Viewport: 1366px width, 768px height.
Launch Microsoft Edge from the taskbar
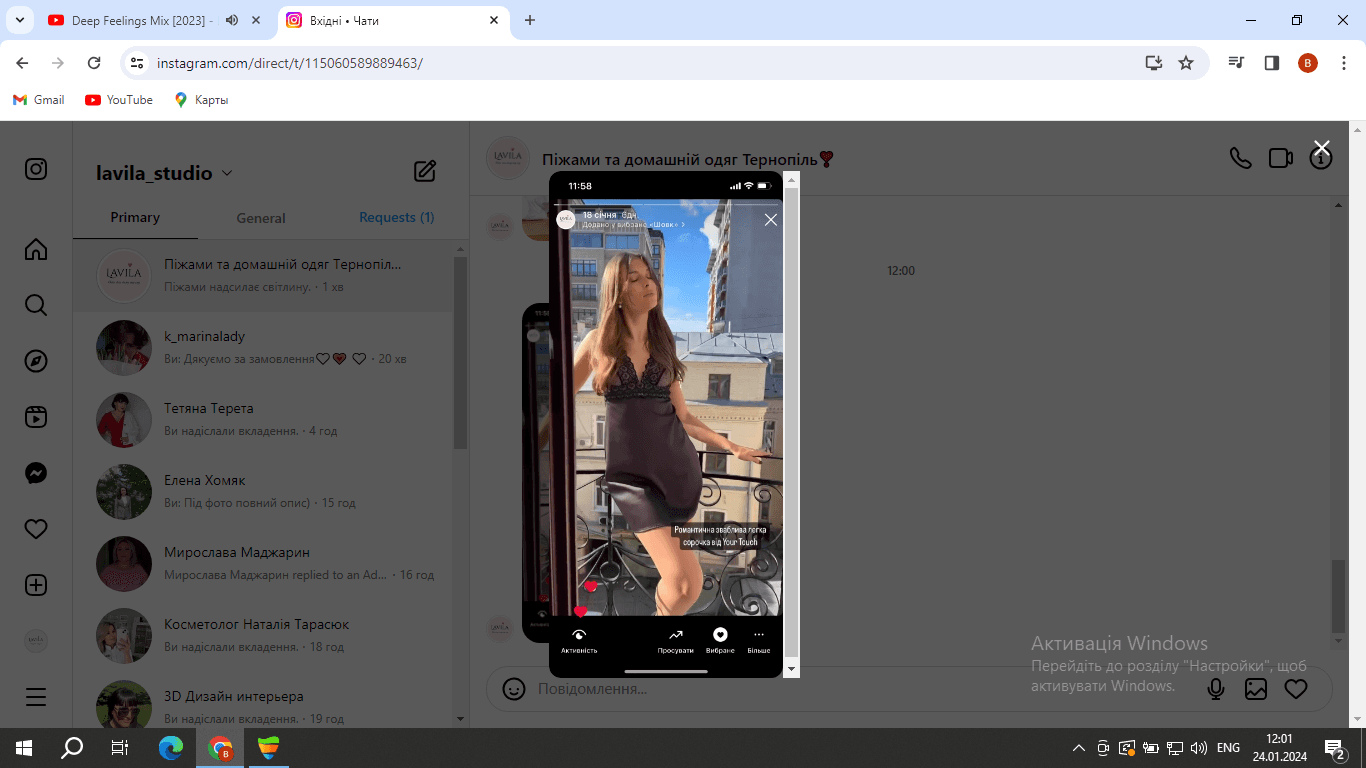tap(171, 748)
